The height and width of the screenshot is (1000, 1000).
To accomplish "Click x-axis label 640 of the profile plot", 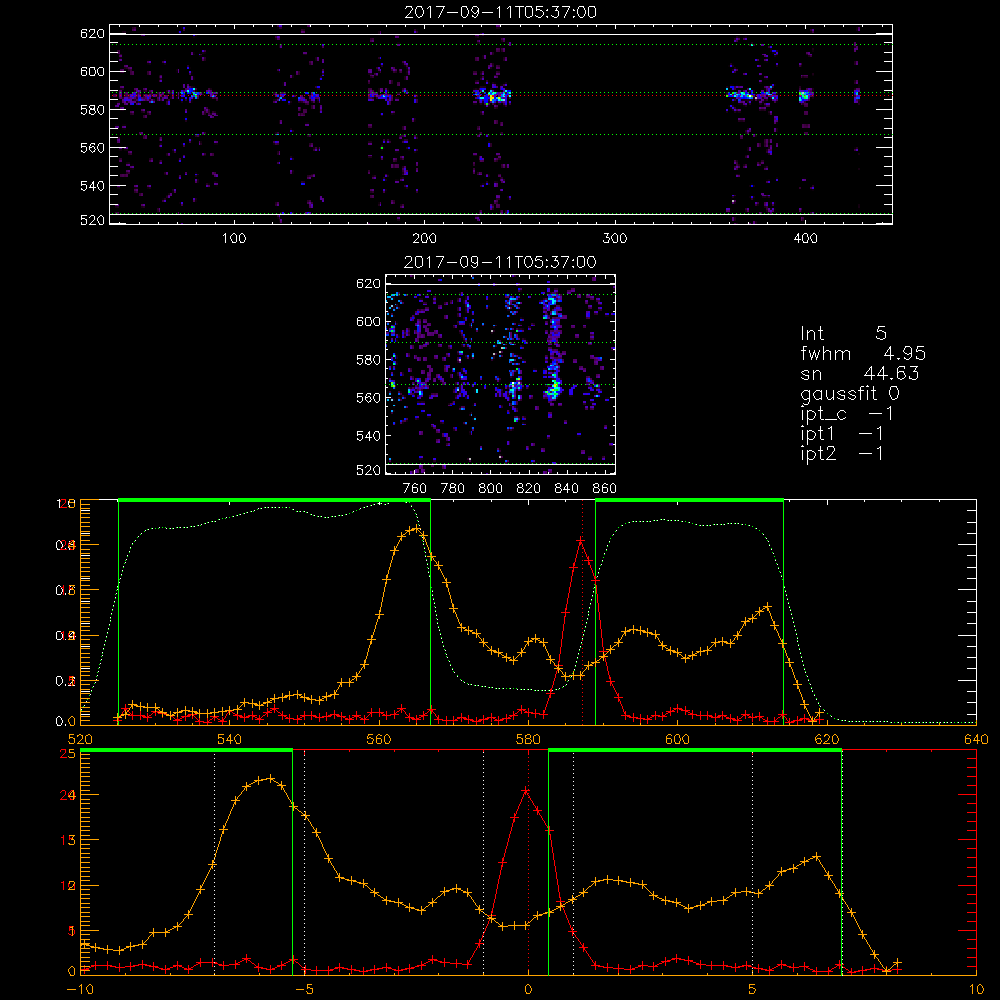I will point(976,739).
